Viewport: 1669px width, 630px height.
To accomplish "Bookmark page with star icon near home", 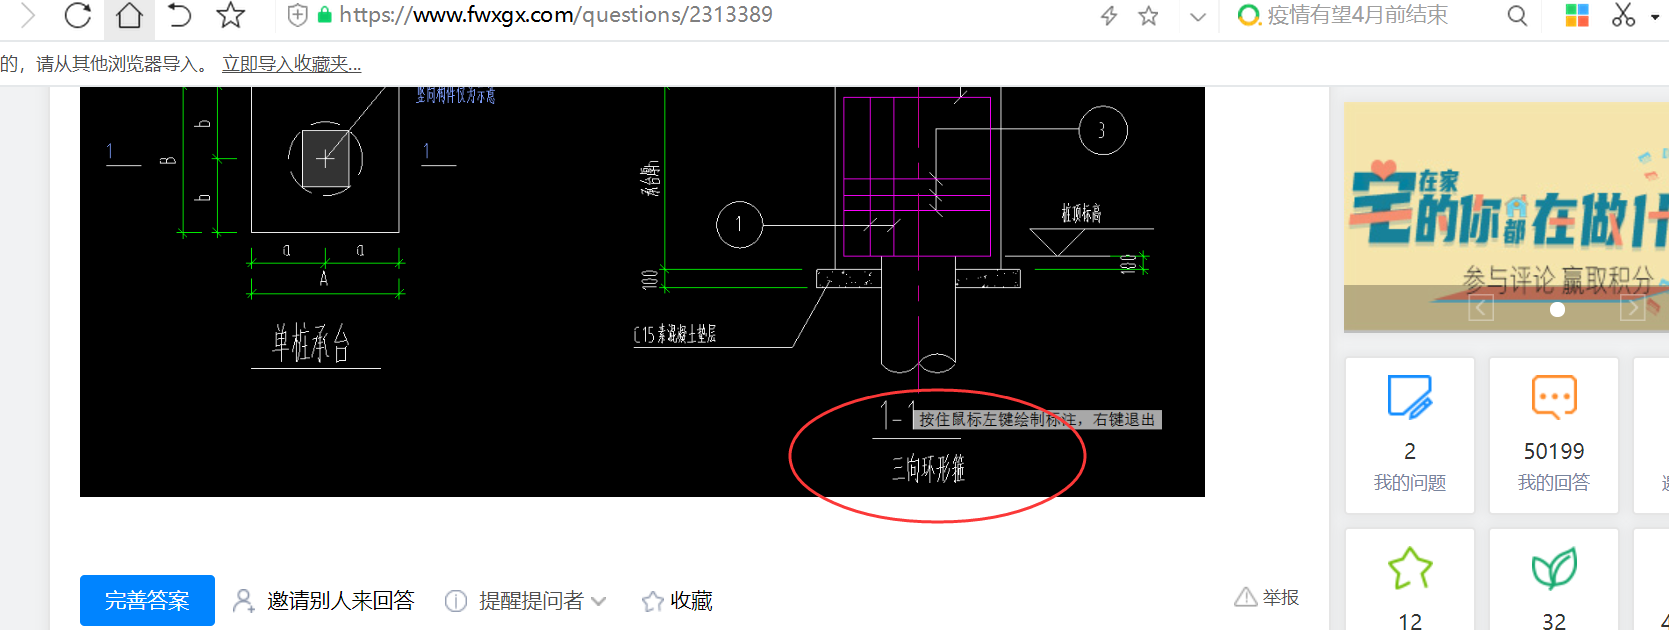I will pos(231,15).
